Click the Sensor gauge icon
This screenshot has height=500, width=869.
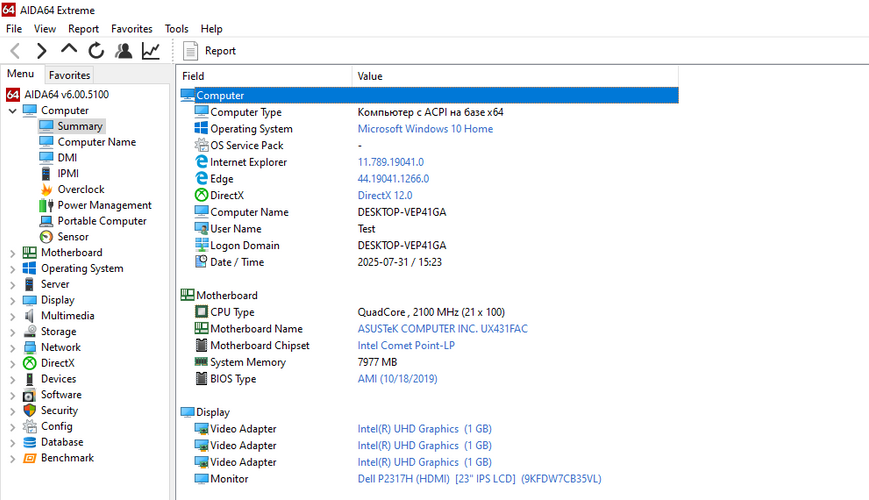pos(47,237)
